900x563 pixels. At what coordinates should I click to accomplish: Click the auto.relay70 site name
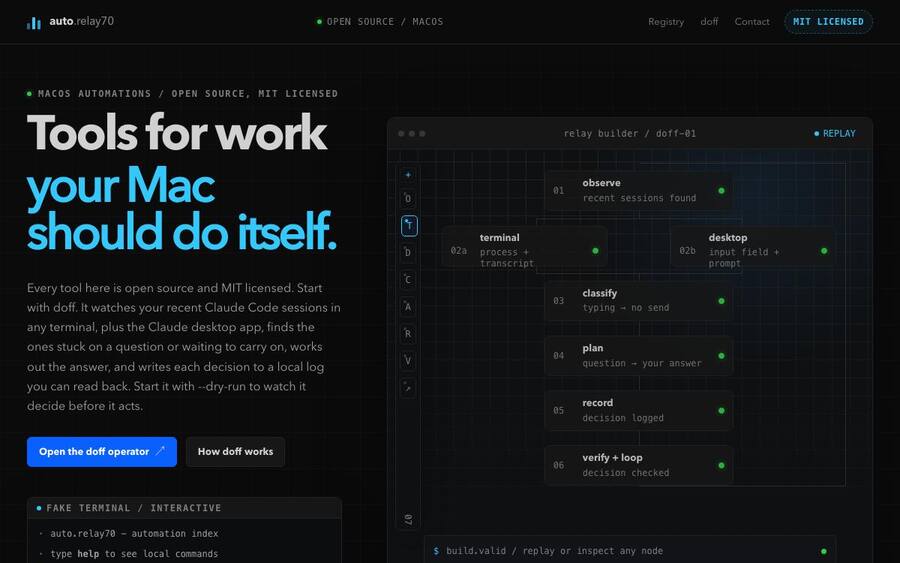pos(82,21)
